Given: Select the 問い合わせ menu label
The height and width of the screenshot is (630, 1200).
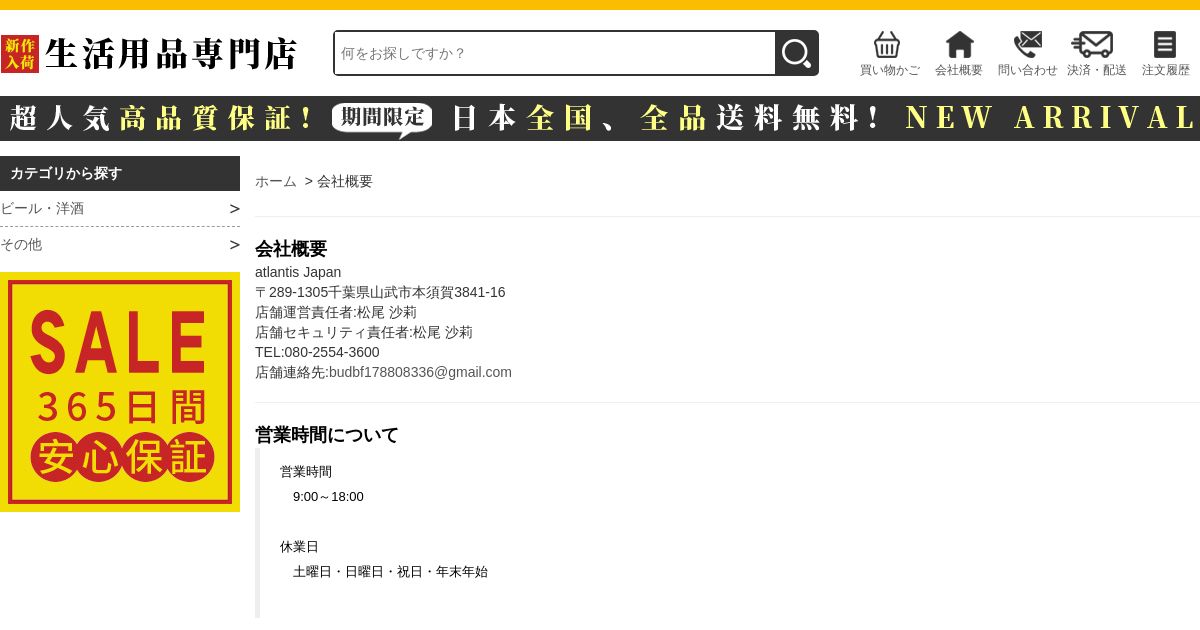Looking at the screenshot, I should 1027,70.
